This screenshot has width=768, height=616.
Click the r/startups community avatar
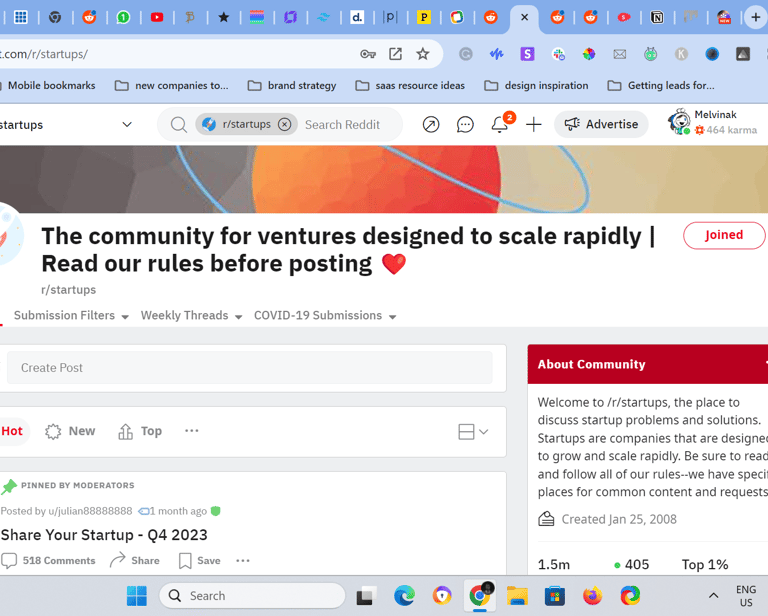point(10,235)
